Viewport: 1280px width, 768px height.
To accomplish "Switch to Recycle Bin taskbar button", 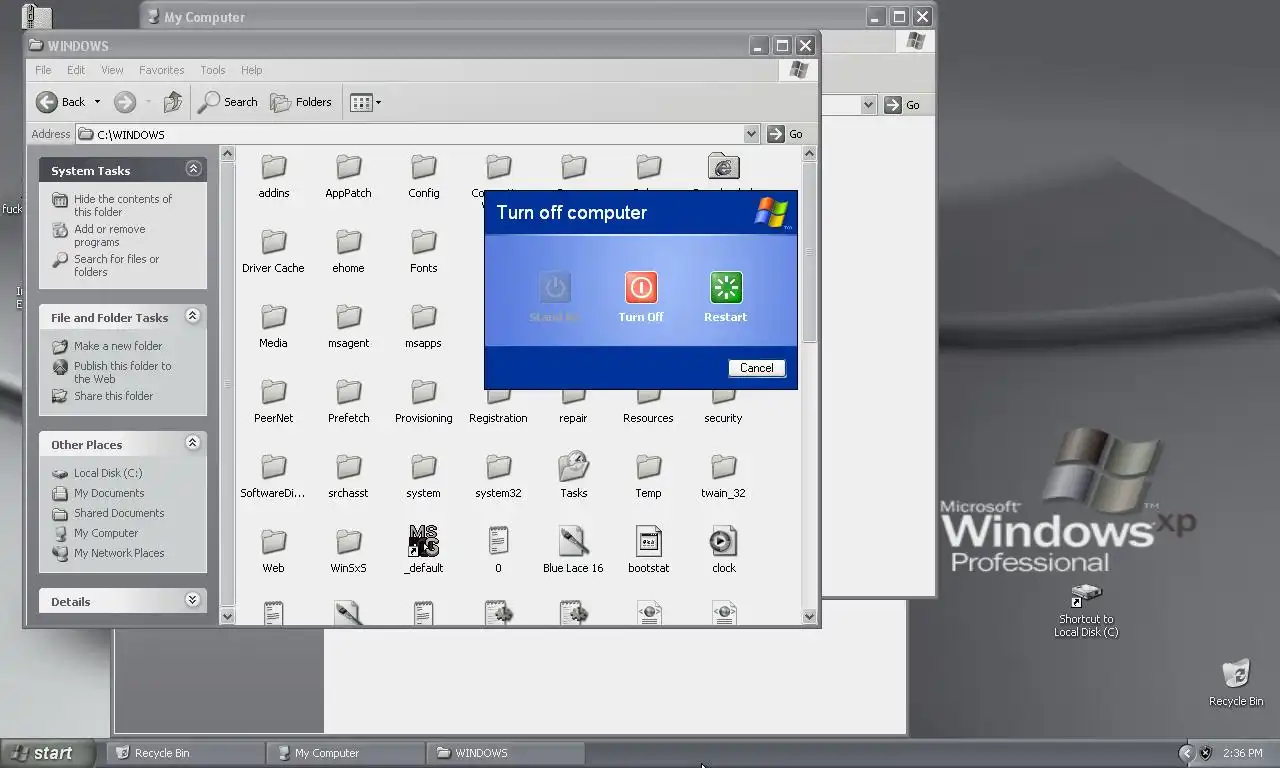I will pos(186,753).
